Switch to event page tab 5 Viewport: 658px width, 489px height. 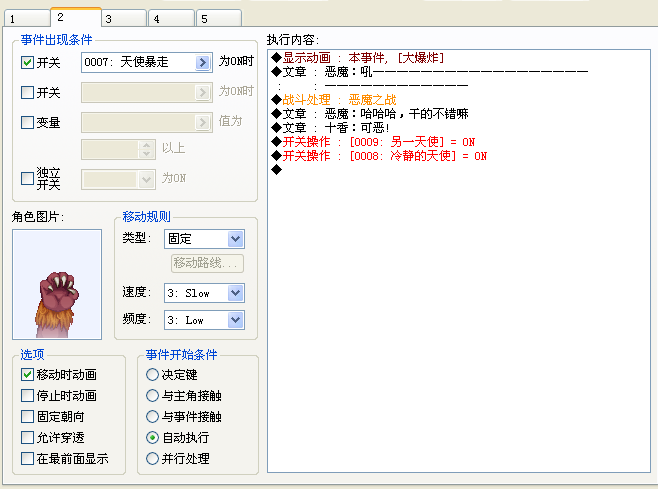coord(219,18)
